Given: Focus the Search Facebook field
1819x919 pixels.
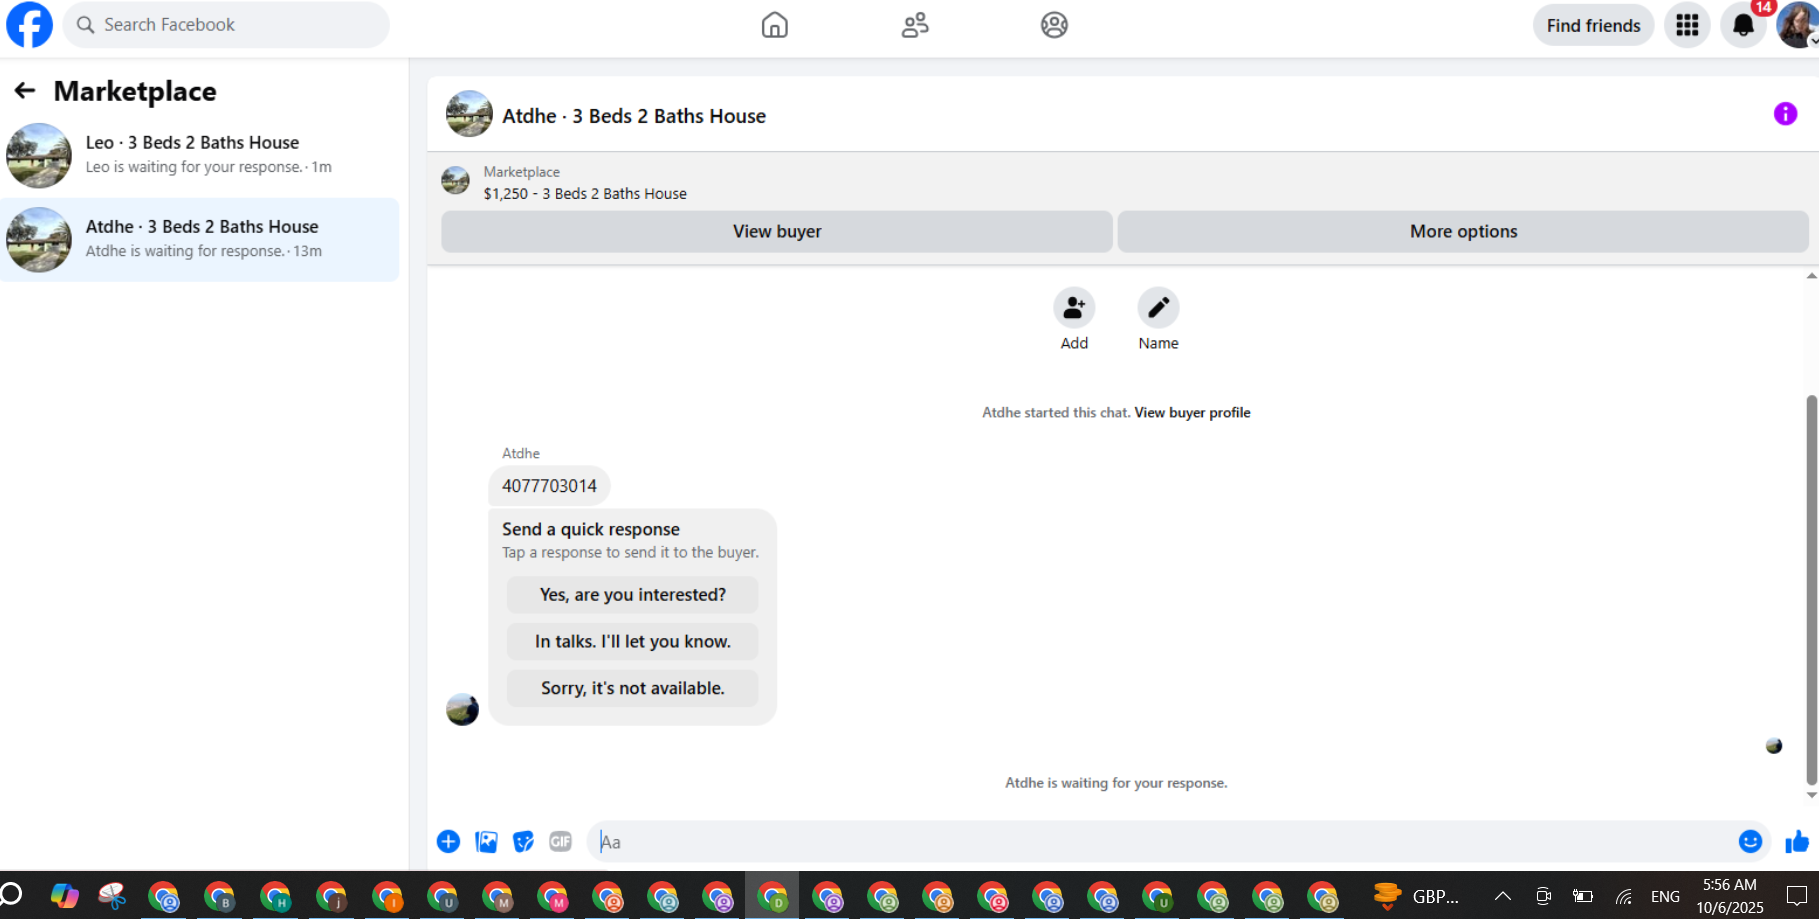Looking at the screenshot, I should point(226,25).
